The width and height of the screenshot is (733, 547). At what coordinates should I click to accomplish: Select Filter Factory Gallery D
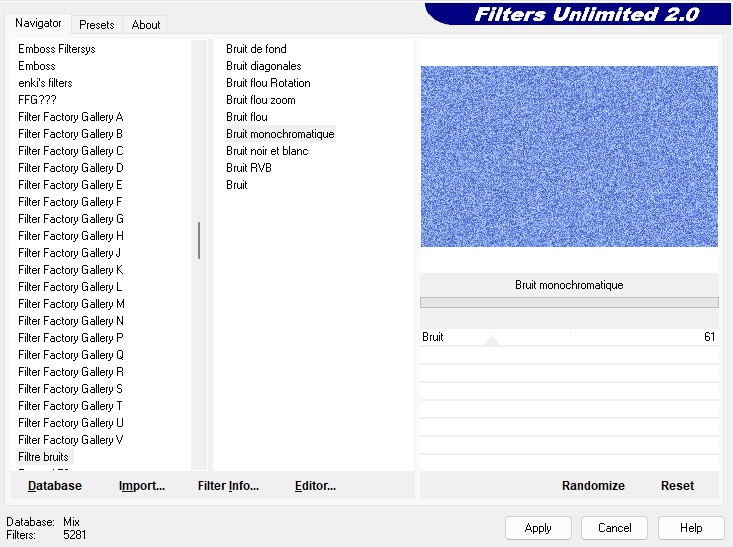pos(71,168)
